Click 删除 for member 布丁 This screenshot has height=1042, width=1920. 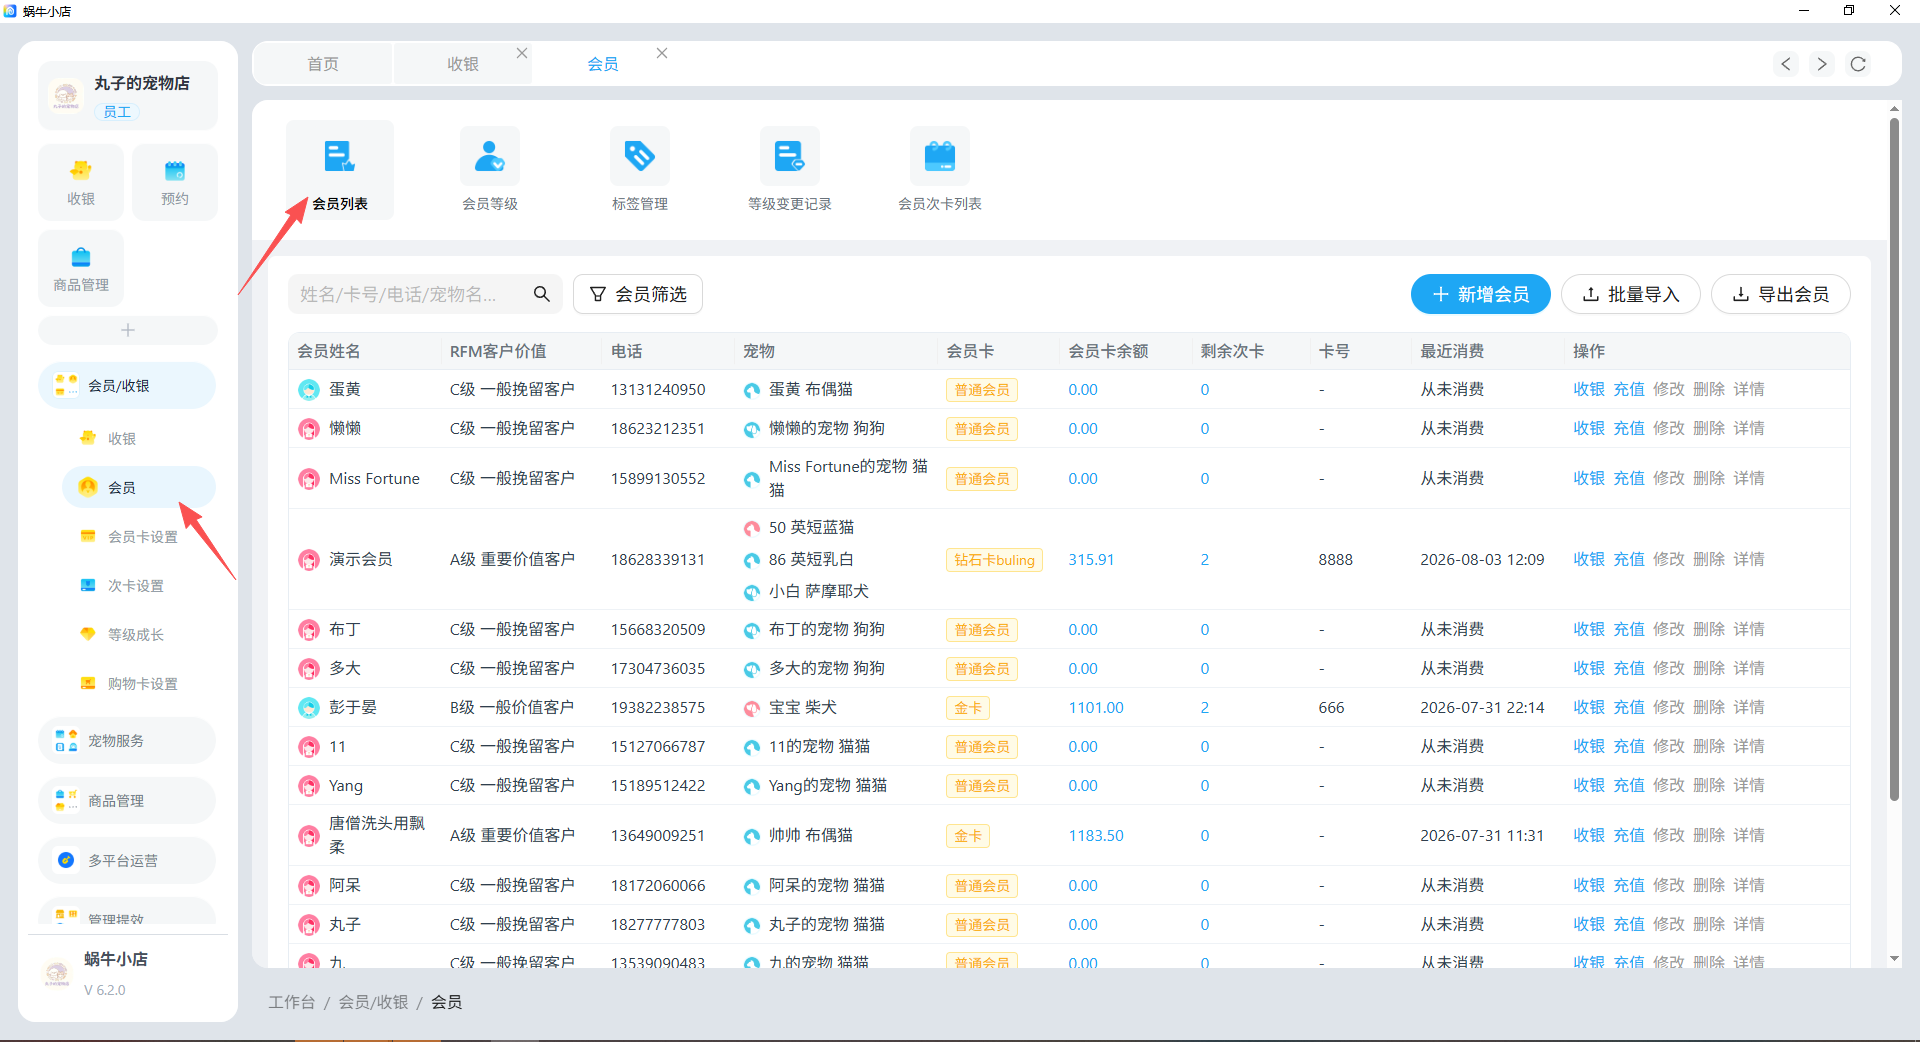[x=1709, y=629]
